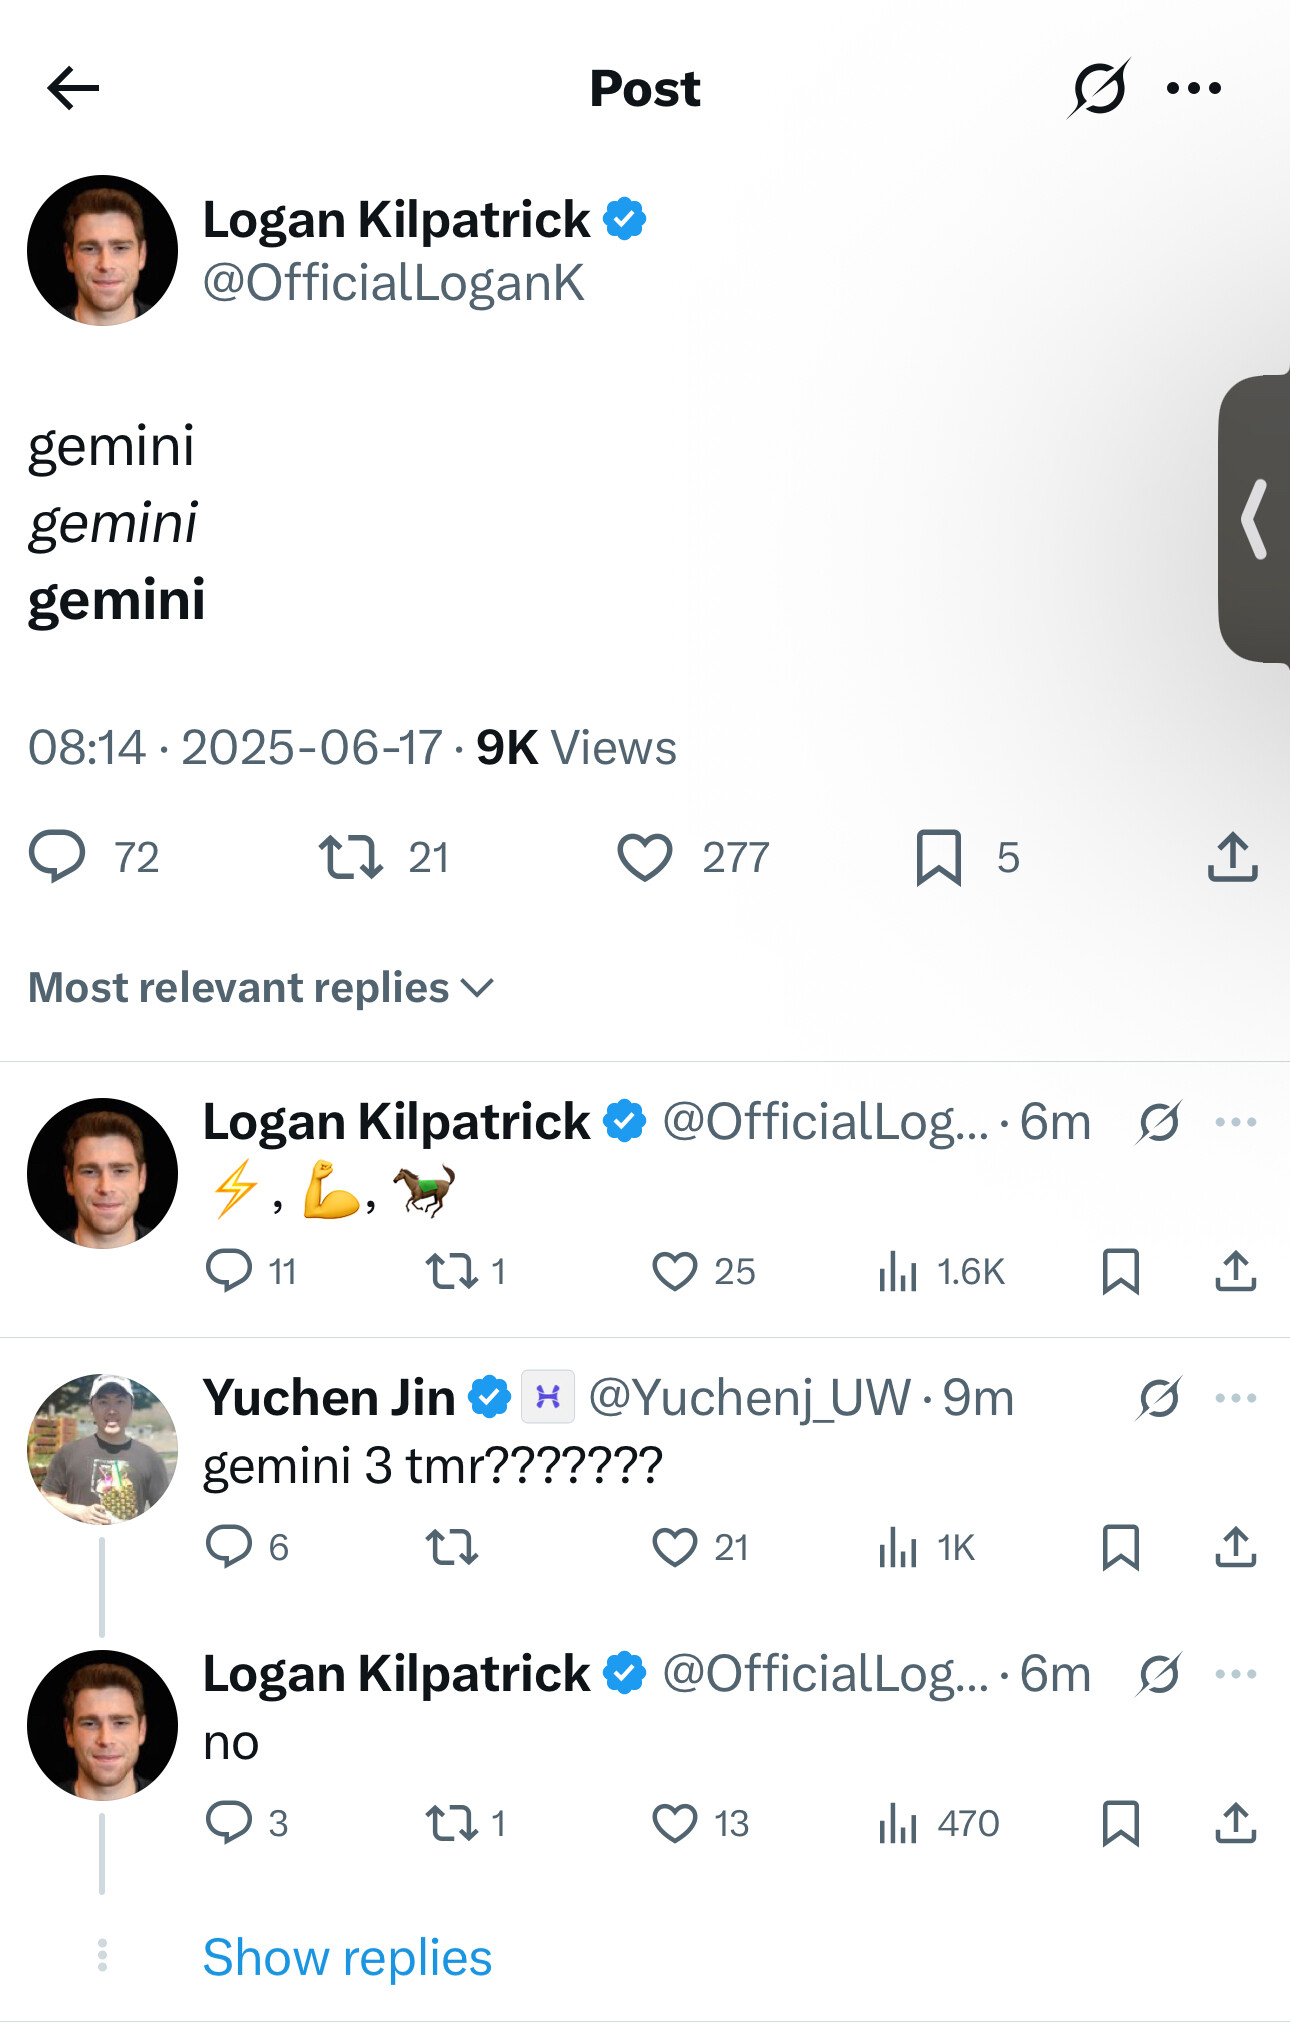Bookmark Logan's "no" reply
This screenshot has width=1290, height=2041.
1120,1823
